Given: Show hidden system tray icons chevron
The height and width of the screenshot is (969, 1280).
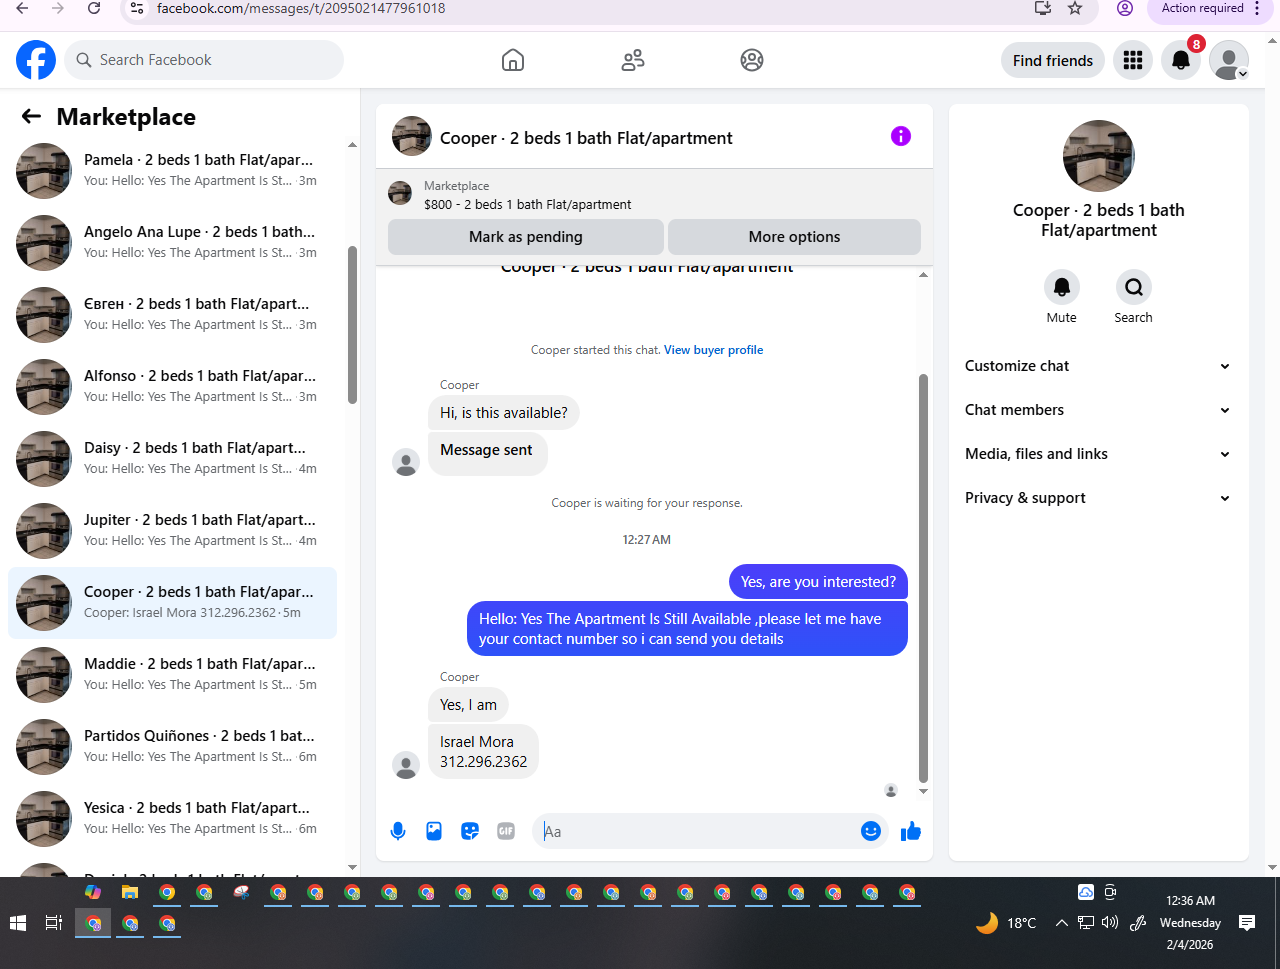Looking at the screenshot, I should [x=1061, y=923].
